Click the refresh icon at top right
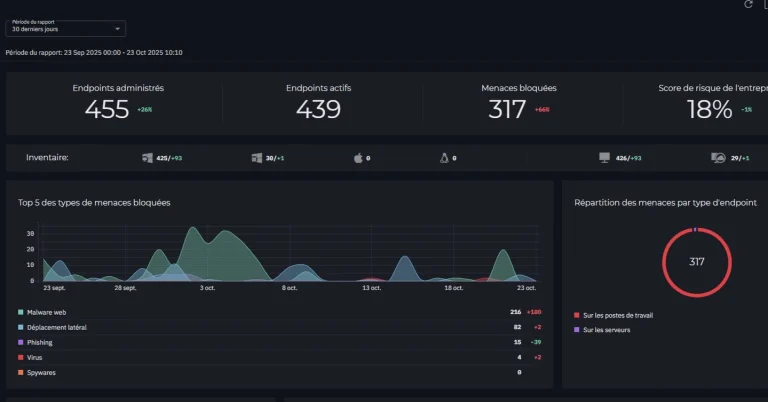Image resolution: width=768 pixels, height=402 pixels. [747, 5]
